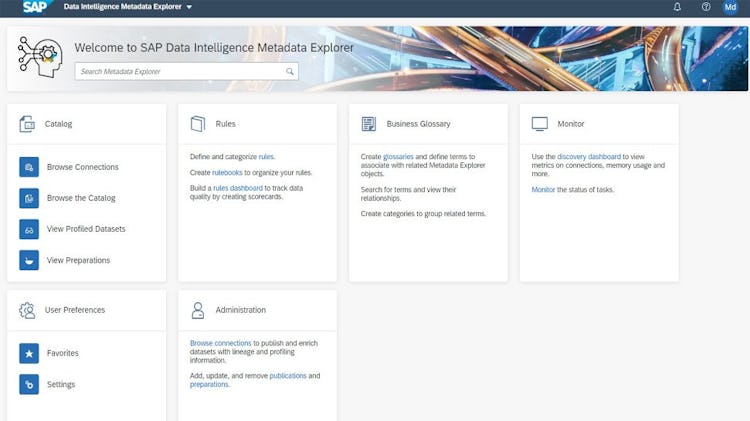
Task: Click the Welcome to SAP Data Intelligence title
Action: [214, 48]
